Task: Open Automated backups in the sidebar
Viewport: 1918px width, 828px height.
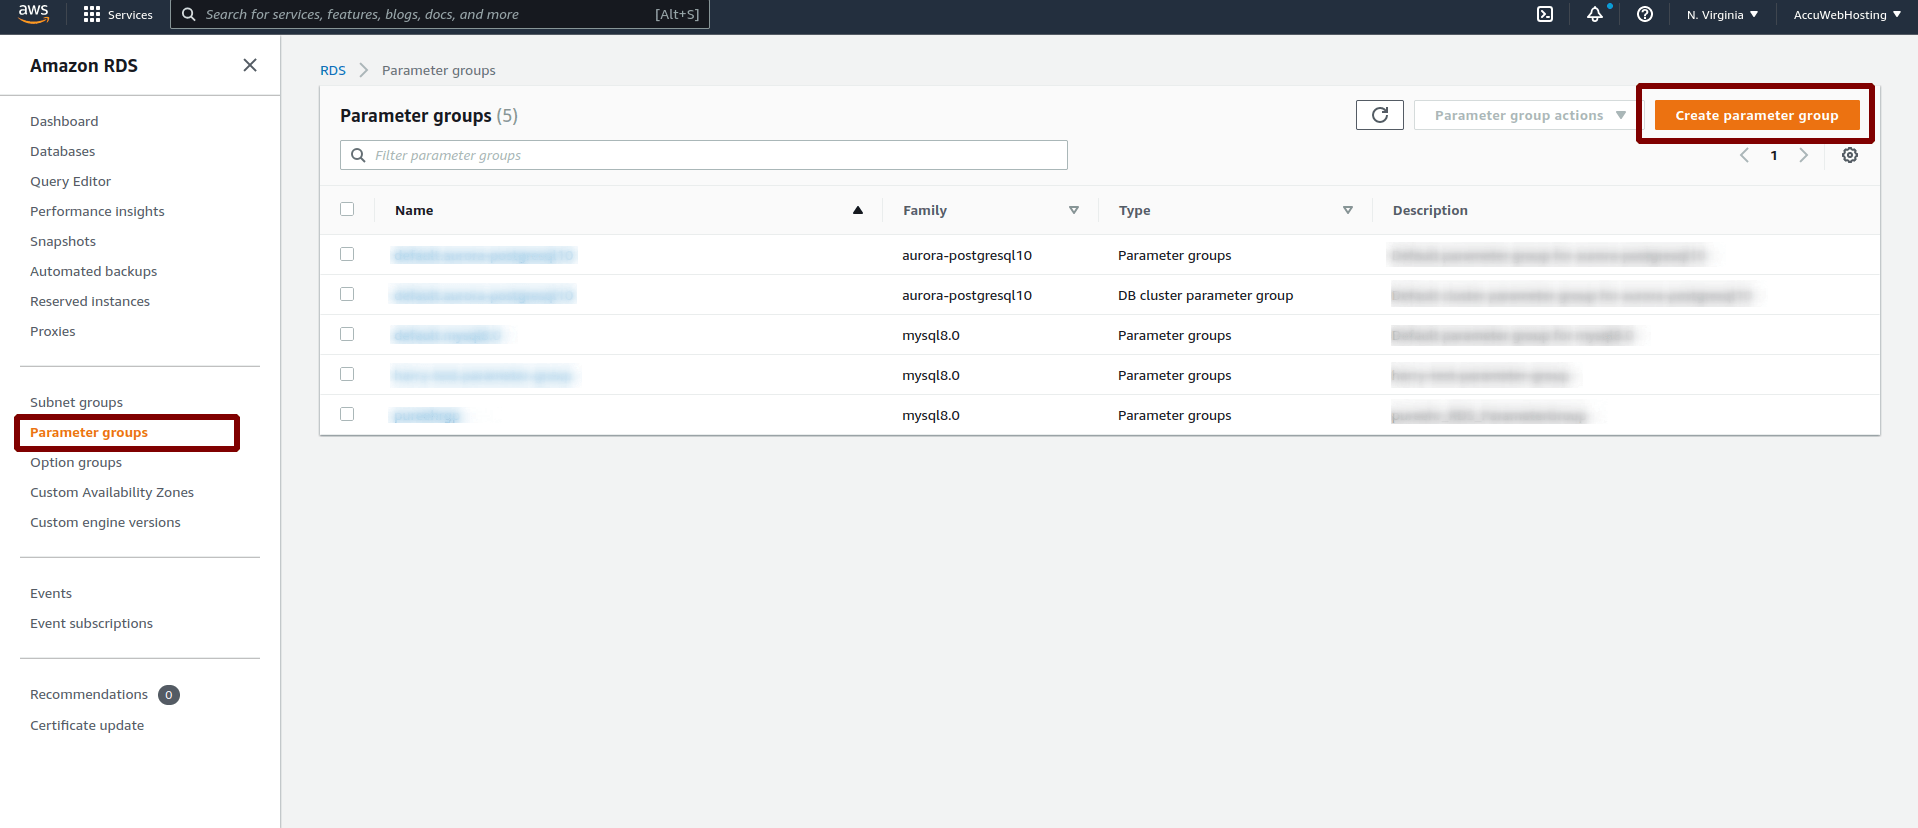Action: click(x=93, y=271)
